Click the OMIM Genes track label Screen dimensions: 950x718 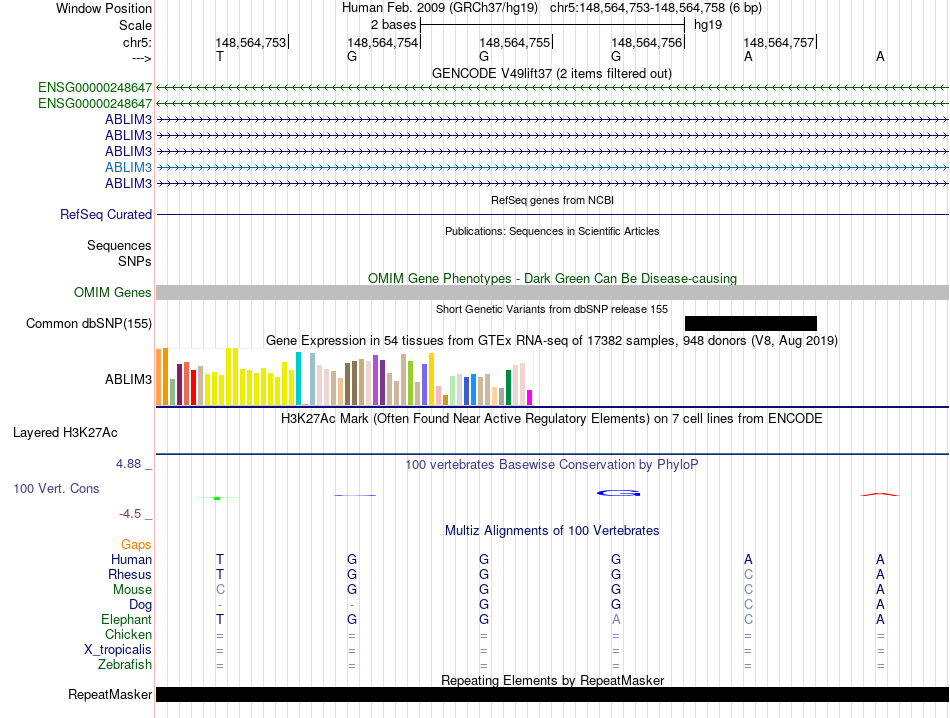(112, 293)
